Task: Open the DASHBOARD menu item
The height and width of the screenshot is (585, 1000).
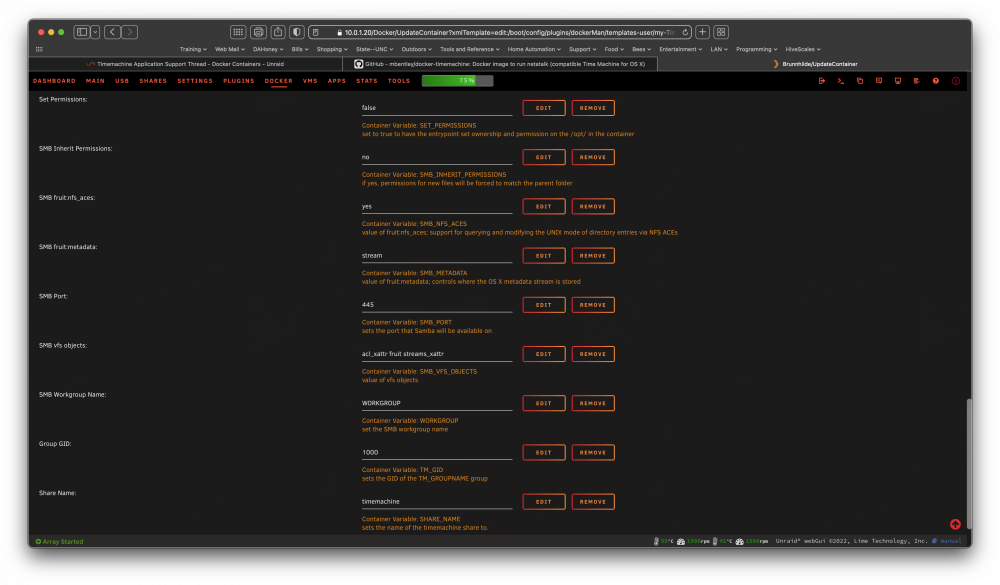Action: (54, 81)
